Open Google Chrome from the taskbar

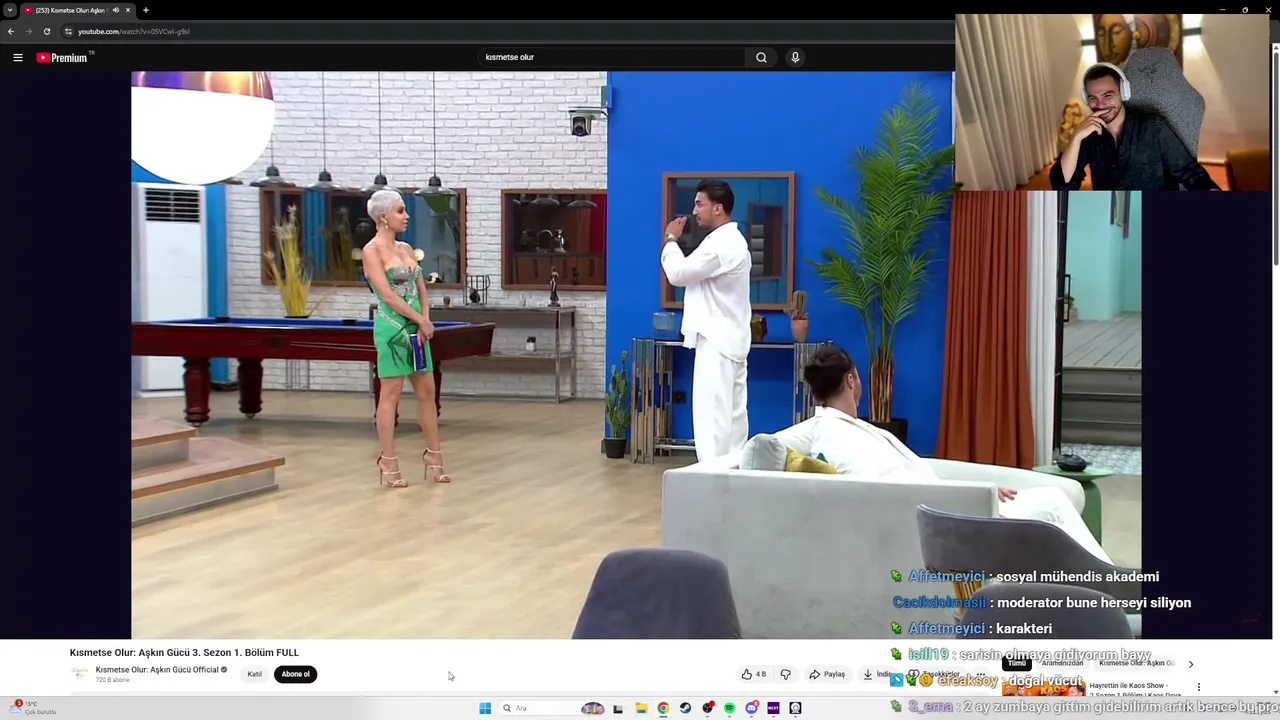pyautogui.click(x=663, y=708)
